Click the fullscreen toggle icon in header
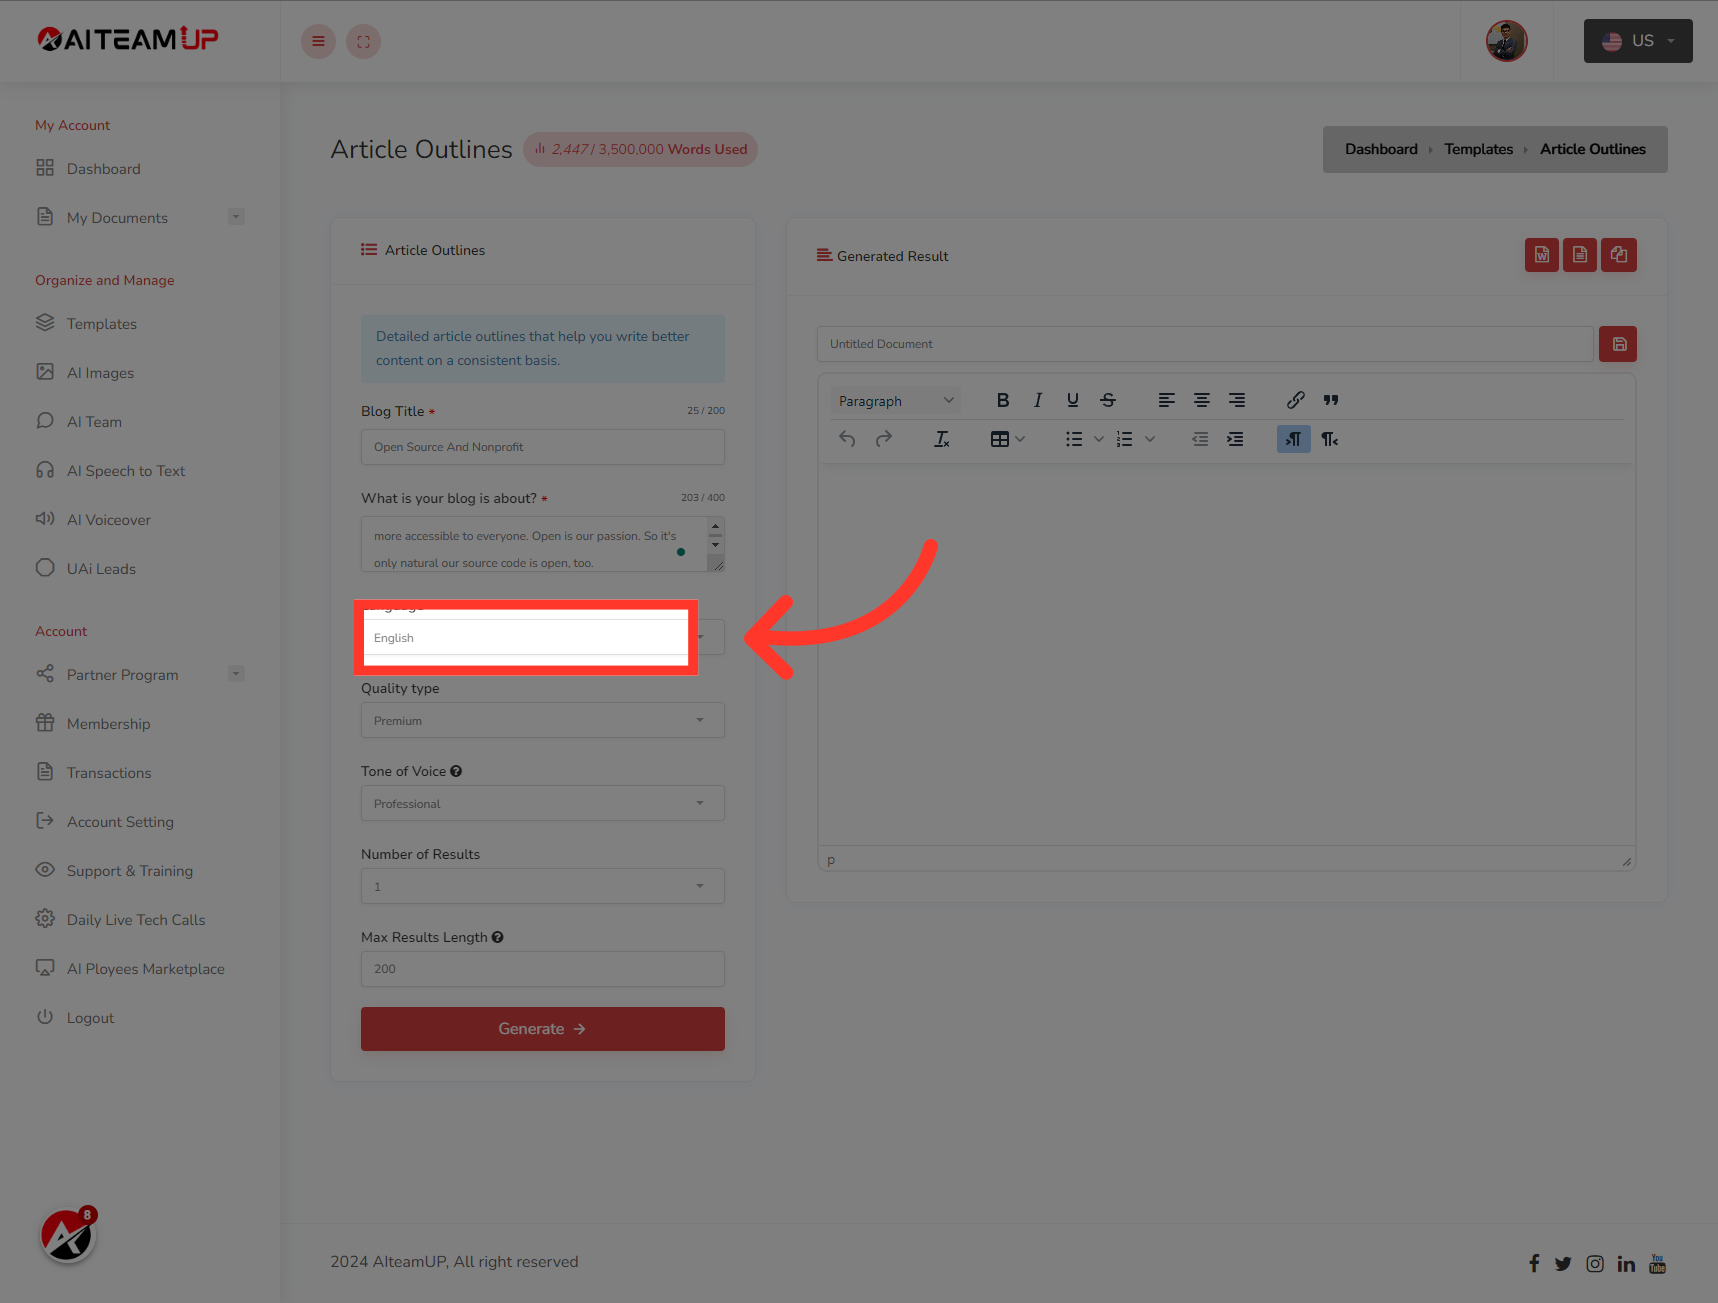This screenshot has height=1303, width=1718. click(363, 41)
